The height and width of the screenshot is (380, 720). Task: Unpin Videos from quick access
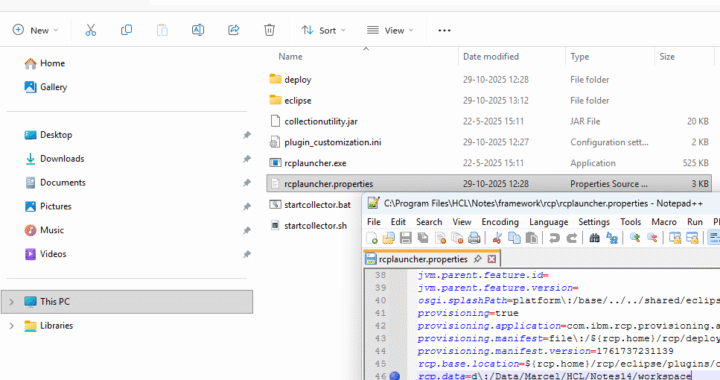pos(247,254)
